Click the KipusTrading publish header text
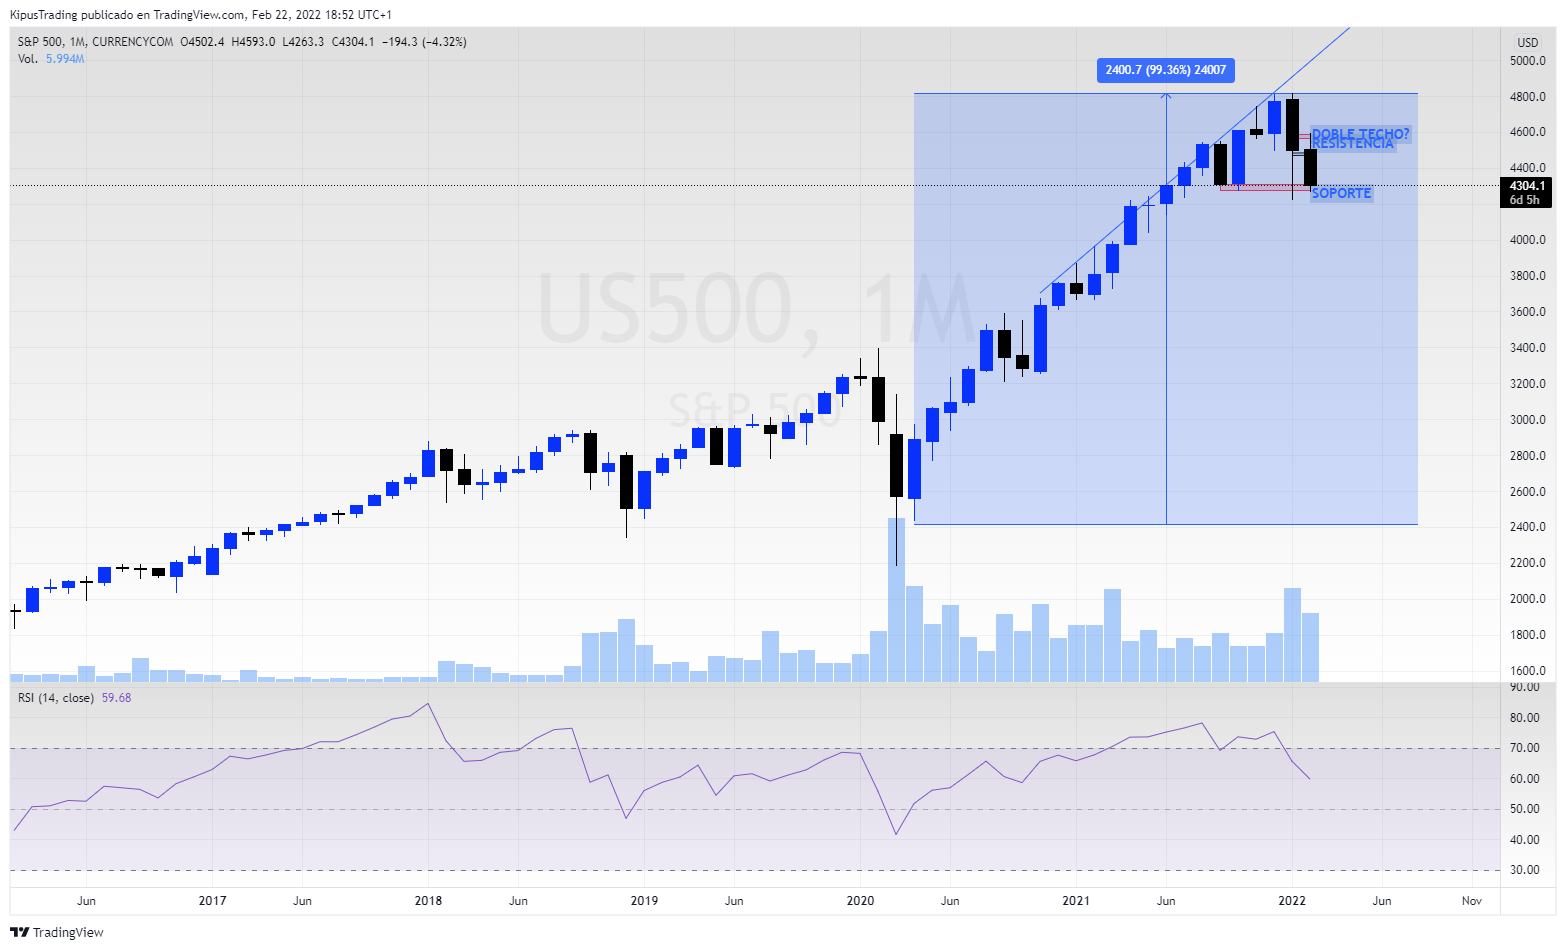1566x950 pixels. tap(201, 15)
